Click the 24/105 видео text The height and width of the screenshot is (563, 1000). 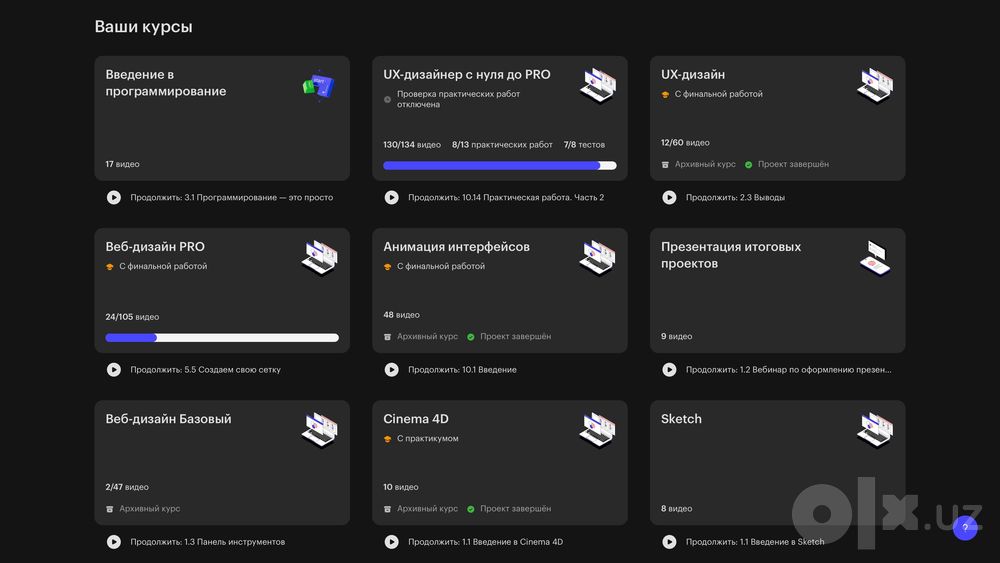pos(132,317)
